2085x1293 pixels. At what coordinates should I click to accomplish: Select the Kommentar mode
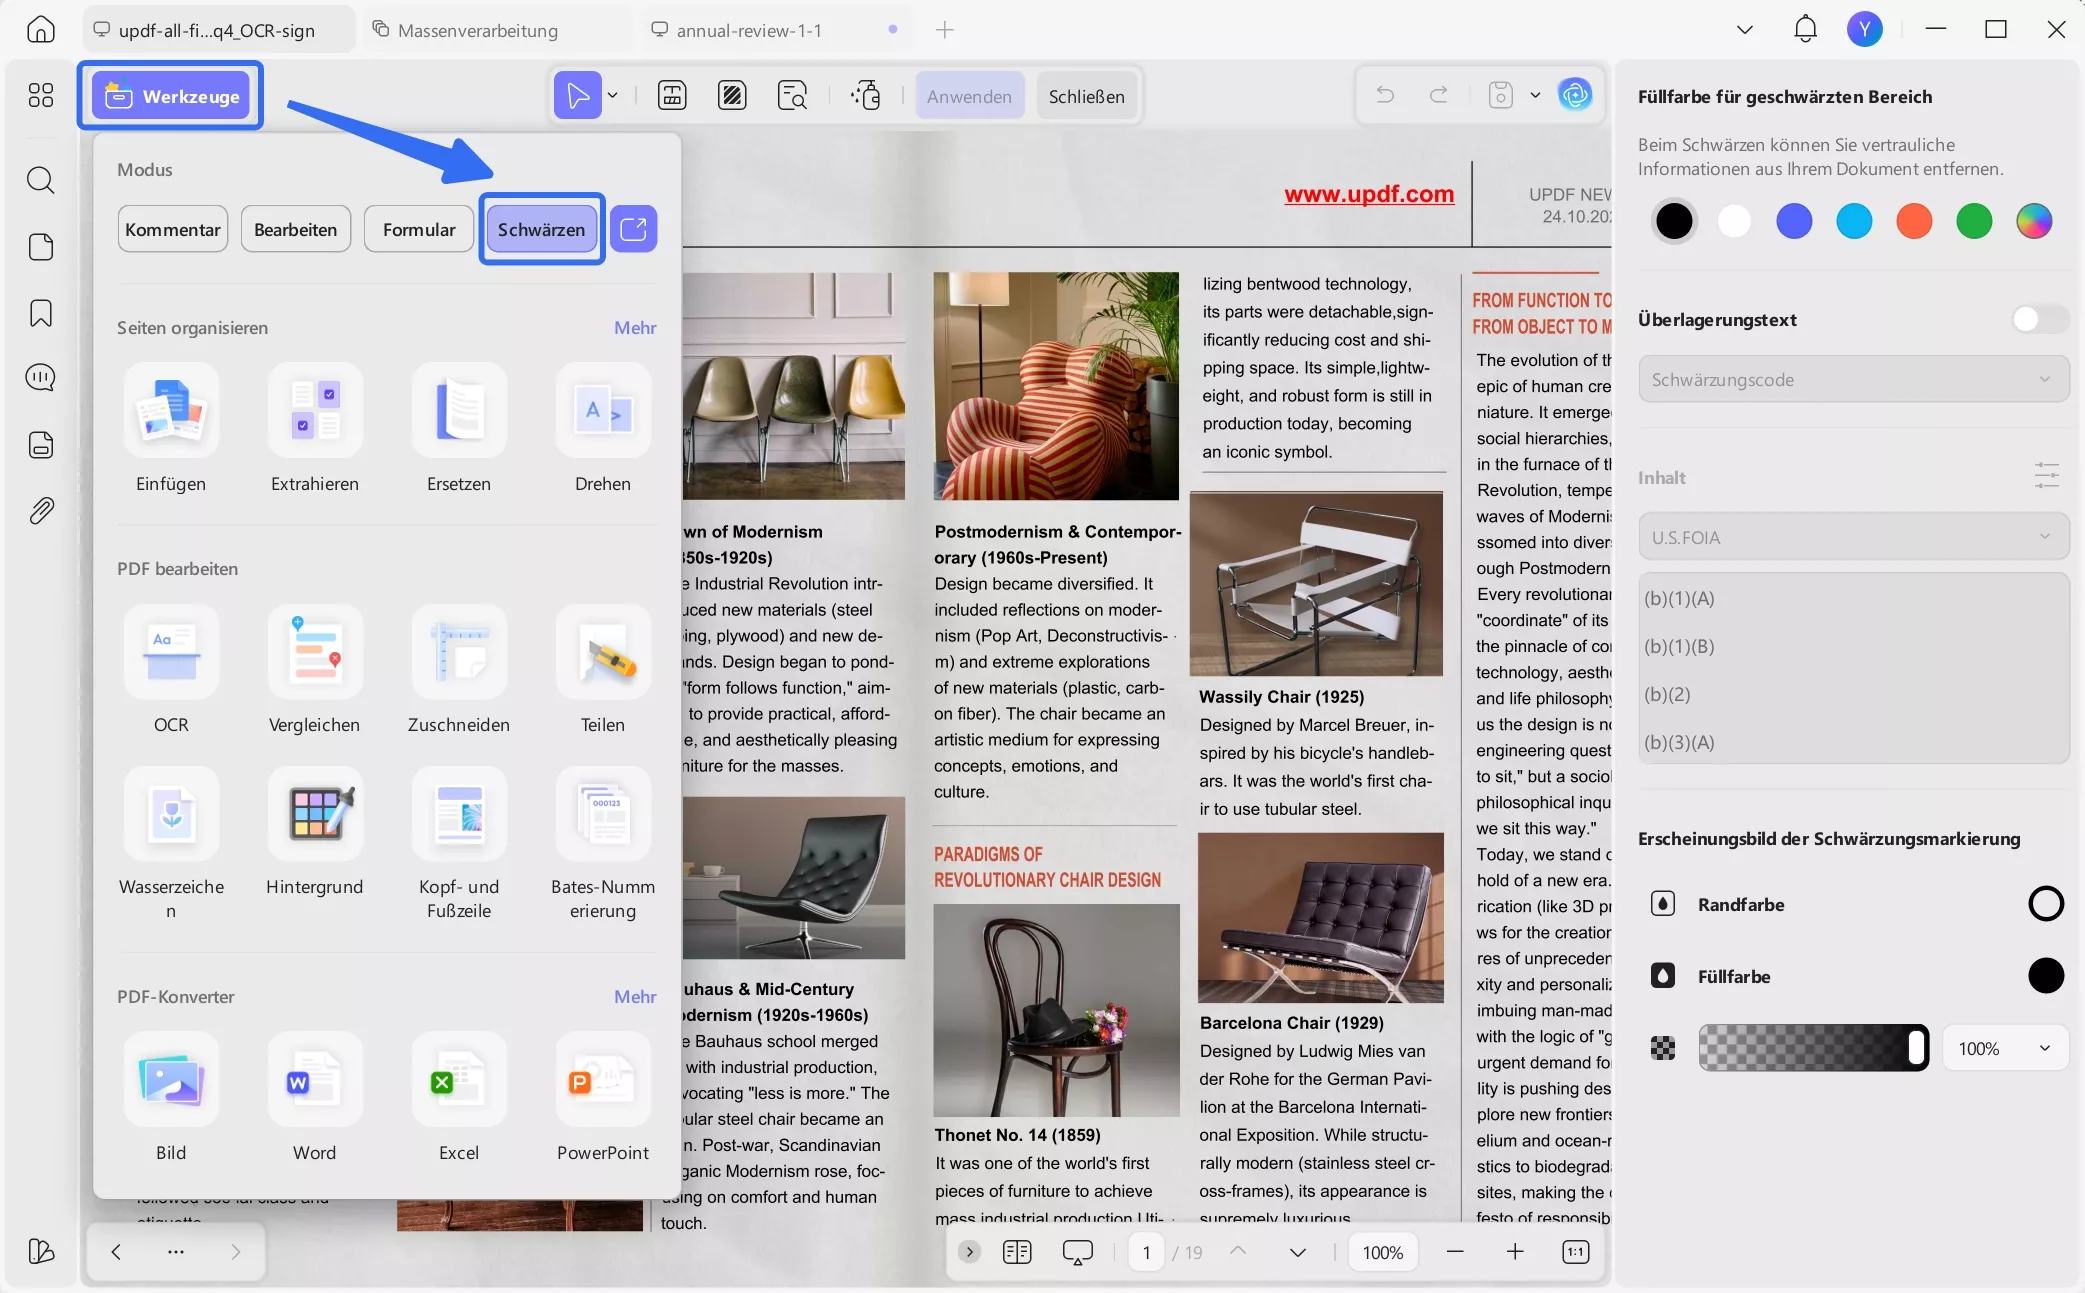click(x=172, y=230)
